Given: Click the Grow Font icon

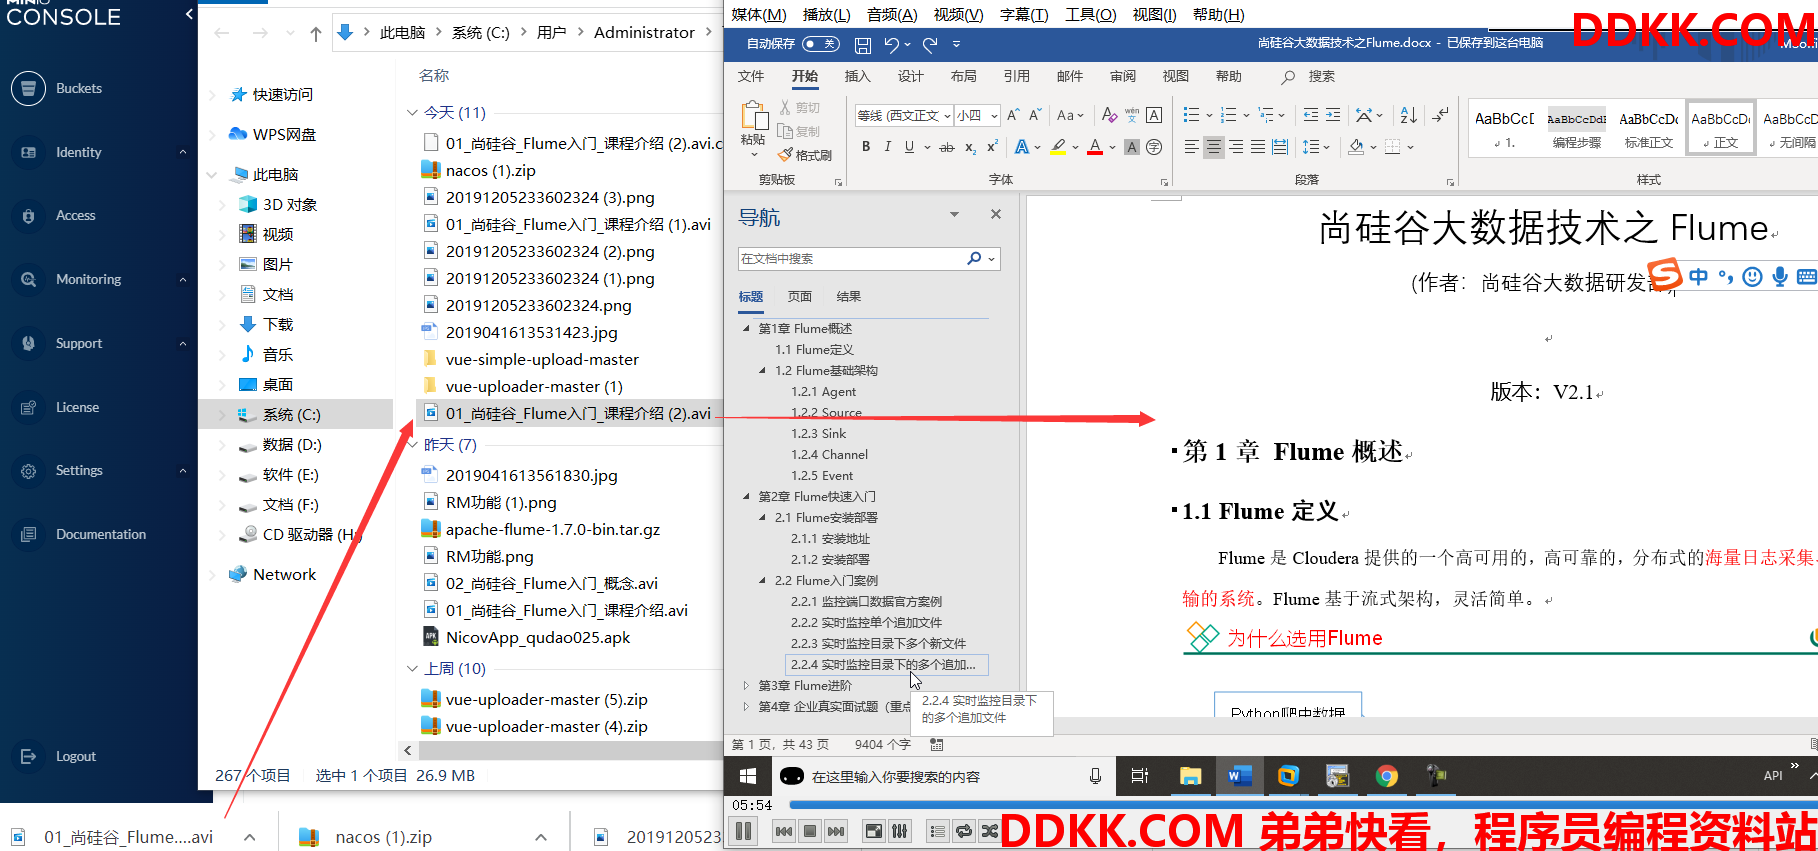Looking at the screenshot, I should pyautogui.click(x=1014, y=115).
